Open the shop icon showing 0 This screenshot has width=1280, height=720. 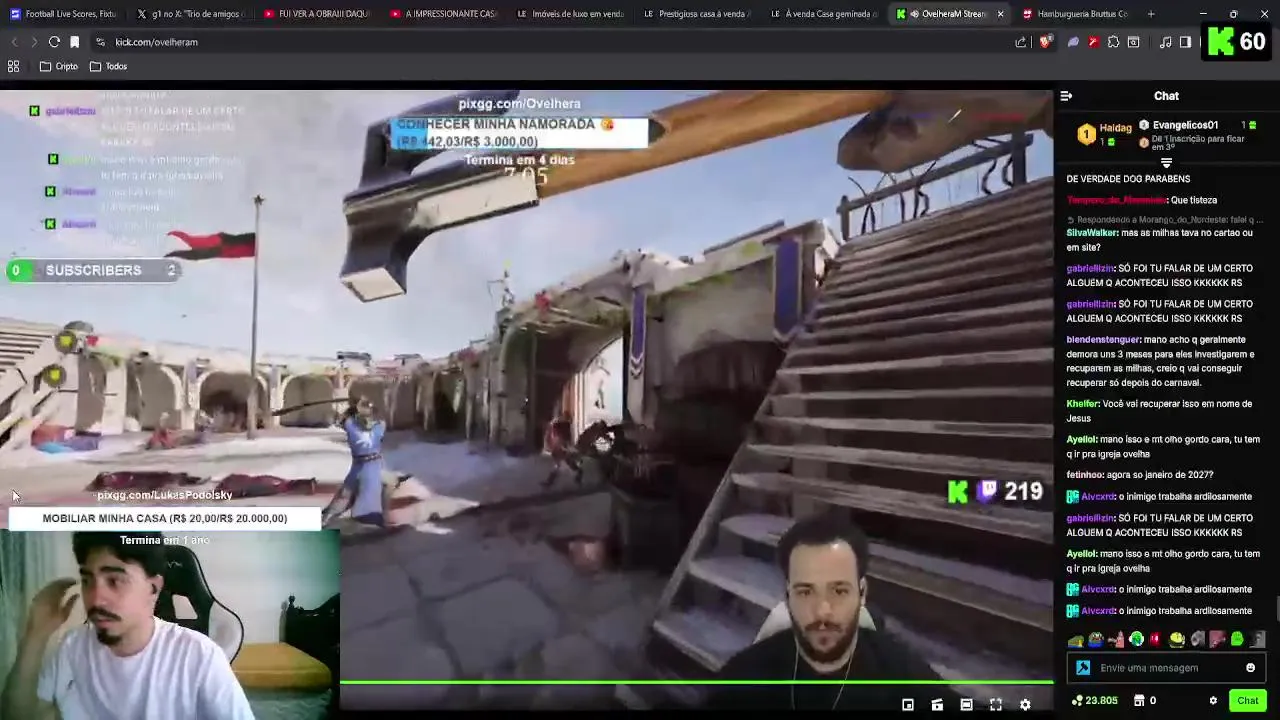pos(1145,701)
